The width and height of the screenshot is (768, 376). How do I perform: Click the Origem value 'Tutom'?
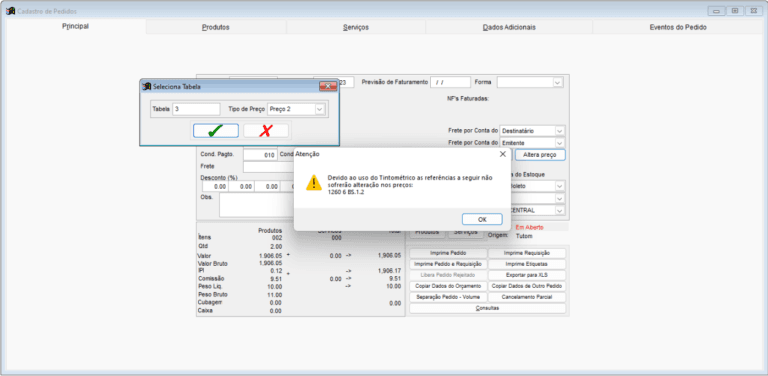524,236
